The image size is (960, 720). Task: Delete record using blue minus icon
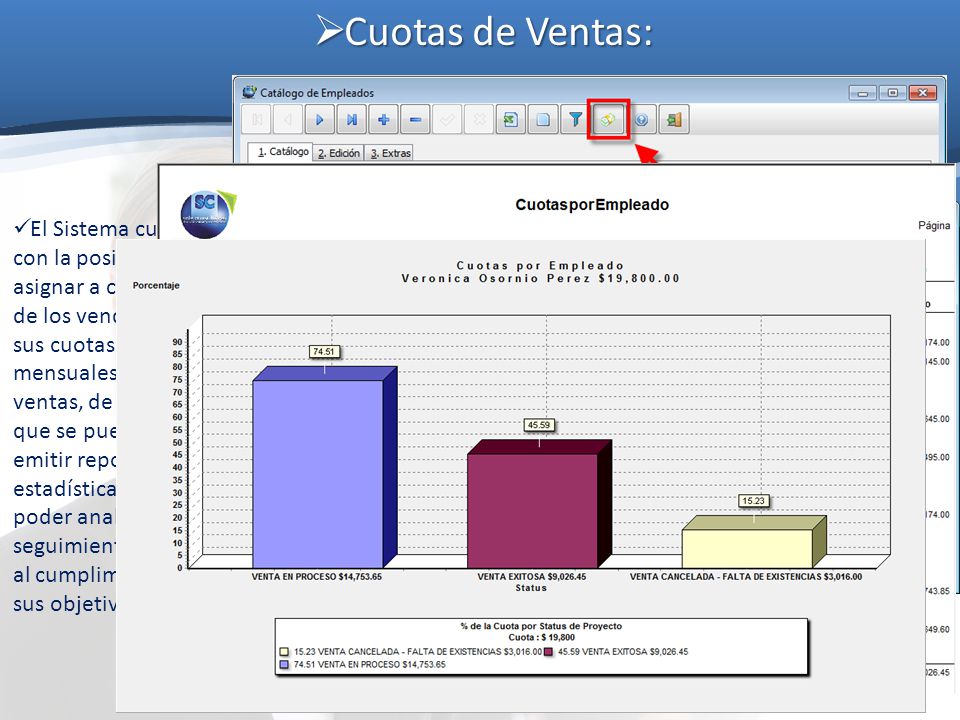tap(415, 119)
